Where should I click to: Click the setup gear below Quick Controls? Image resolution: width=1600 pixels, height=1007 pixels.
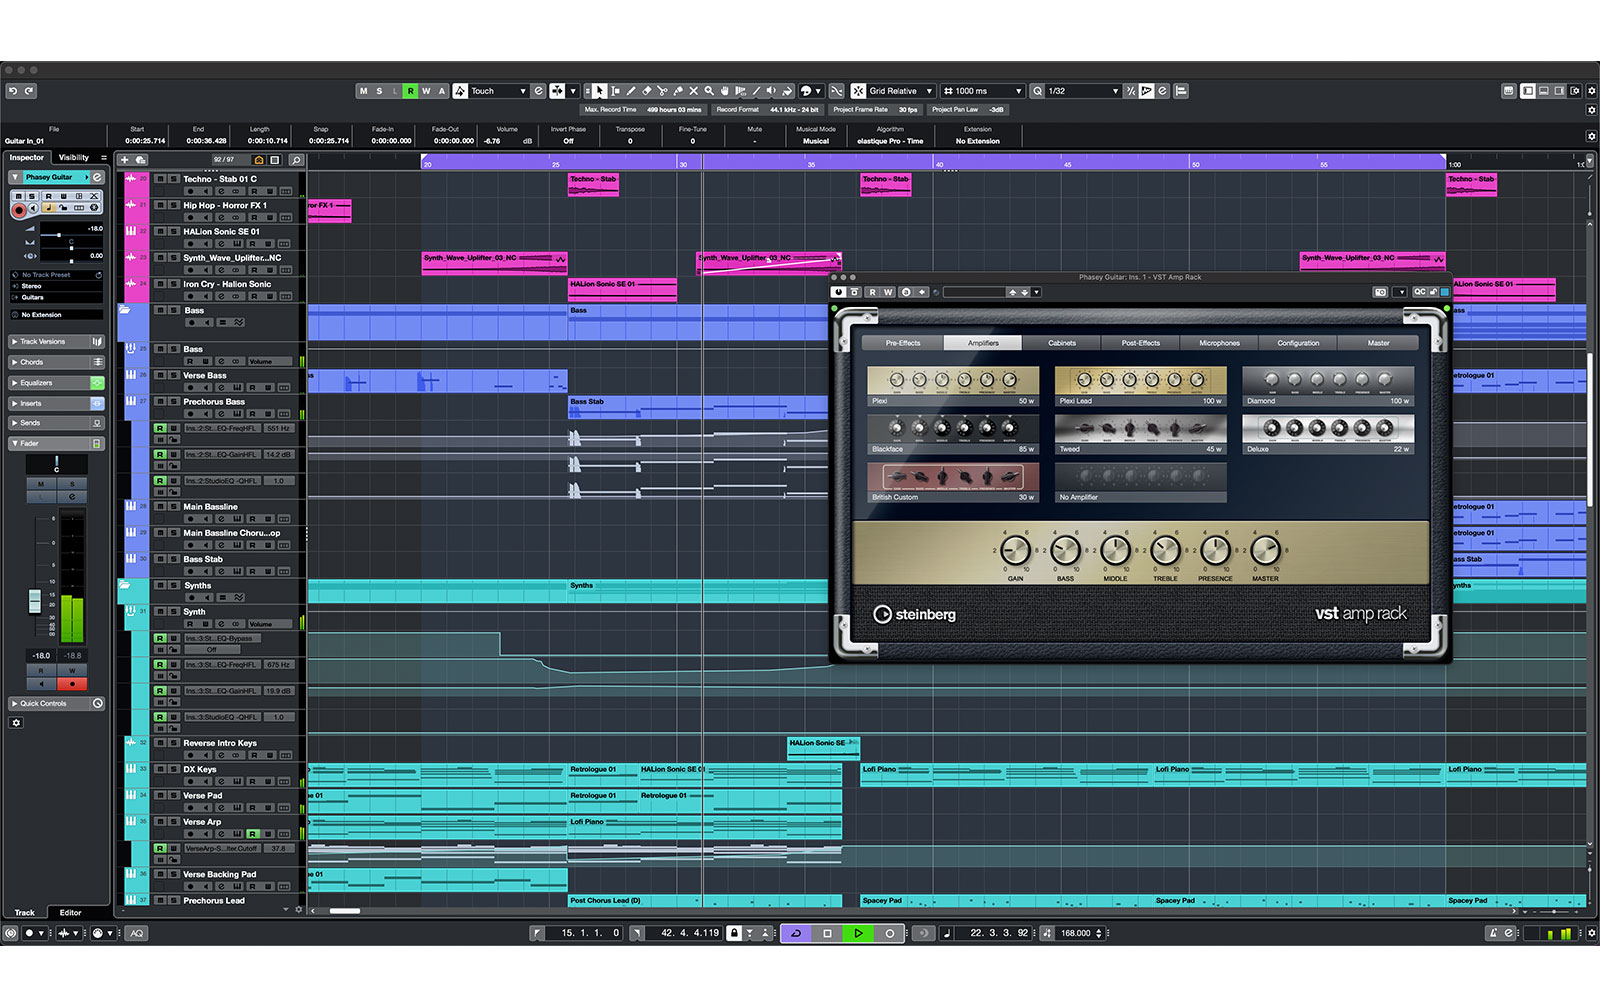pyautogui.click(x=16, y=723)
